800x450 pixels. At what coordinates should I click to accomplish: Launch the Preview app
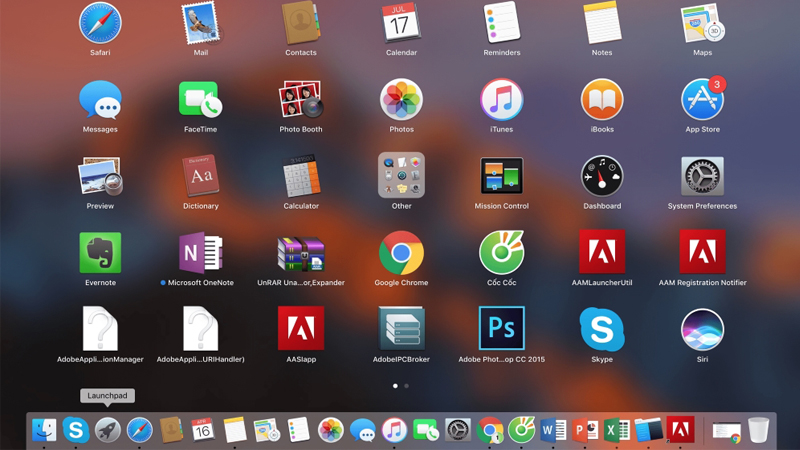100,177
